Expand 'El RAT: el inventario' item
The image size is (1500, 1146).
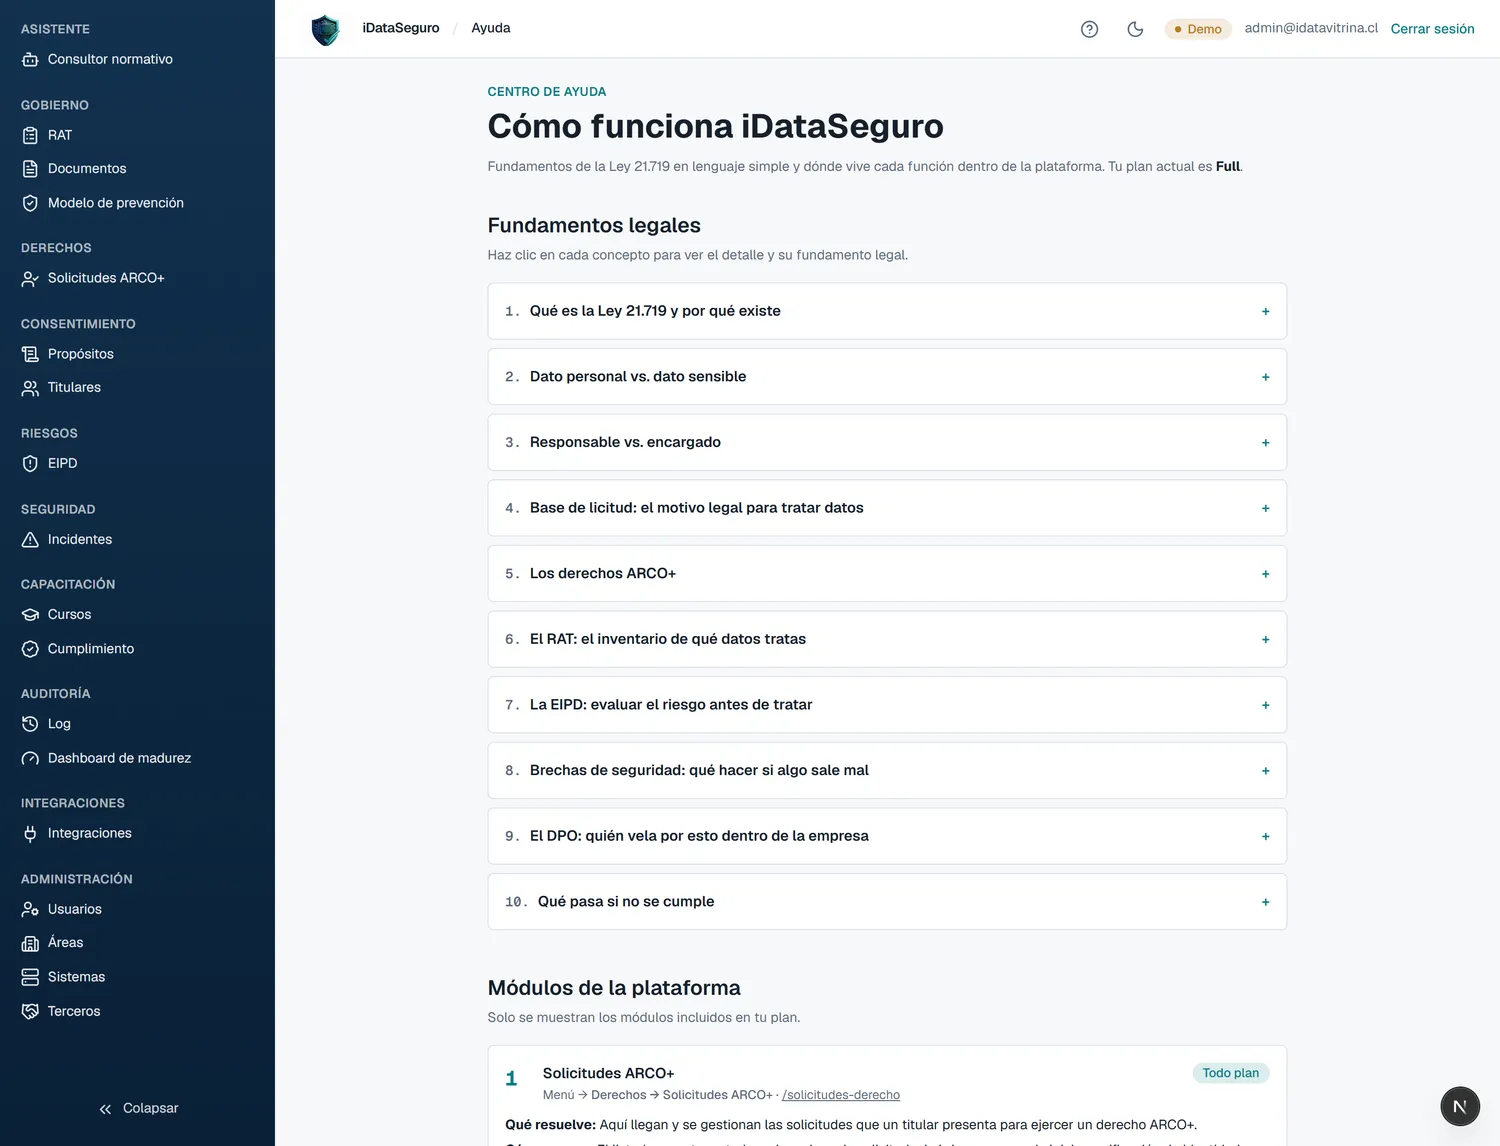887,639
